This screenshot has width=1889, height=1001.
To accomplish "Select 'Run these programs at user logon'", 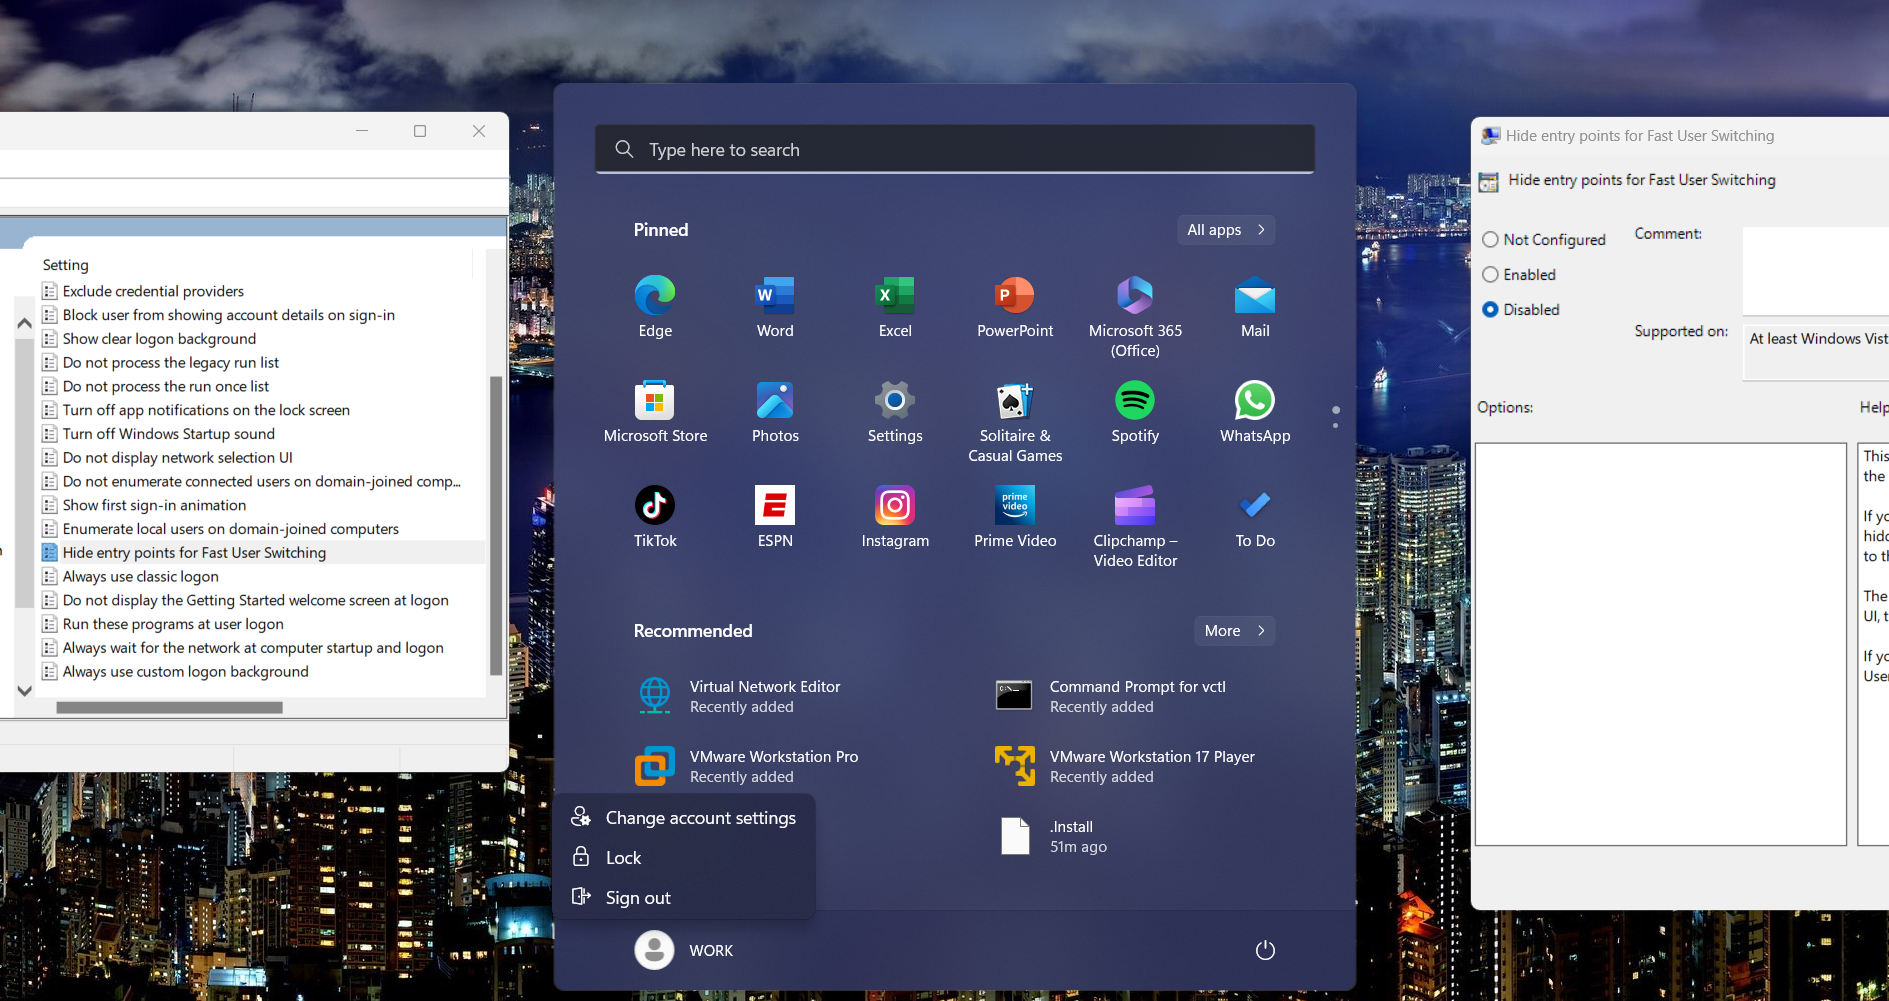I will 173,625.
